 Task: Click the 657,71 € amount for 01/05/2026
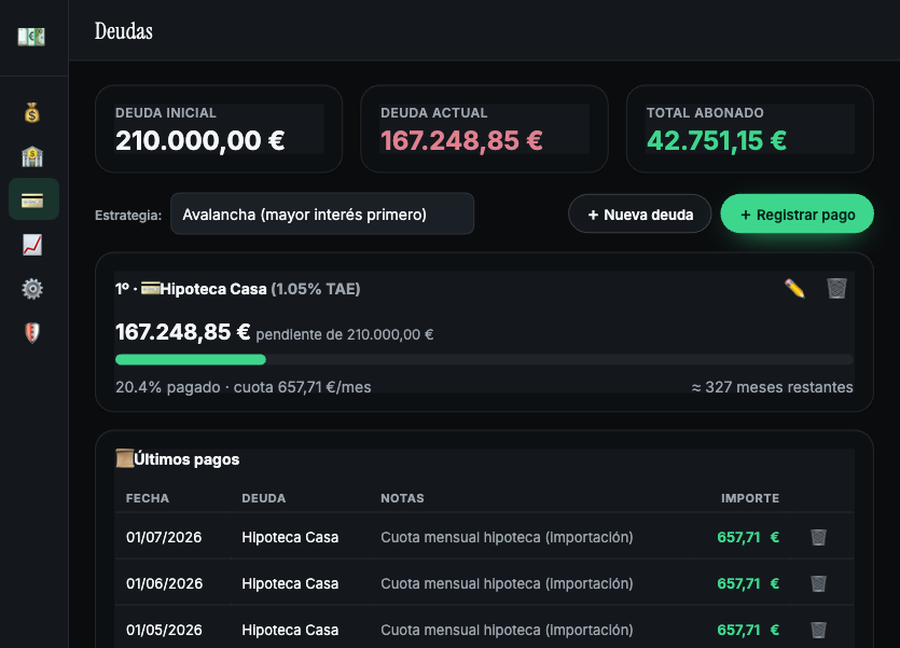point(748,630)
